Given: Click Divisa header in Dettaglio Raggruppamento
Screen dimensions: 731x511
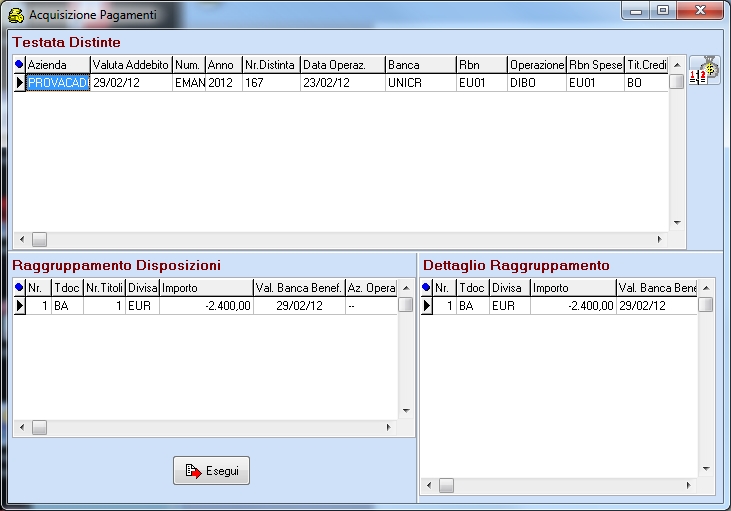Looking at the screenshot, I should pyautogui.click(x=510, y=288).
